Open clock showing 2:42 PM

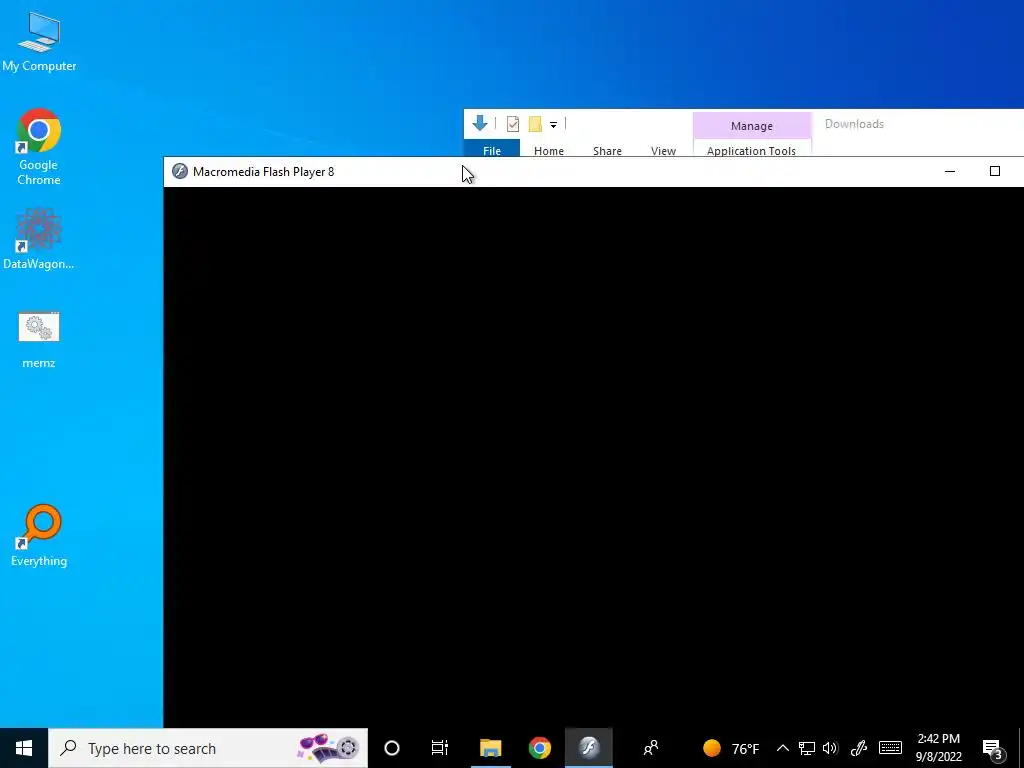pos(938,748)
